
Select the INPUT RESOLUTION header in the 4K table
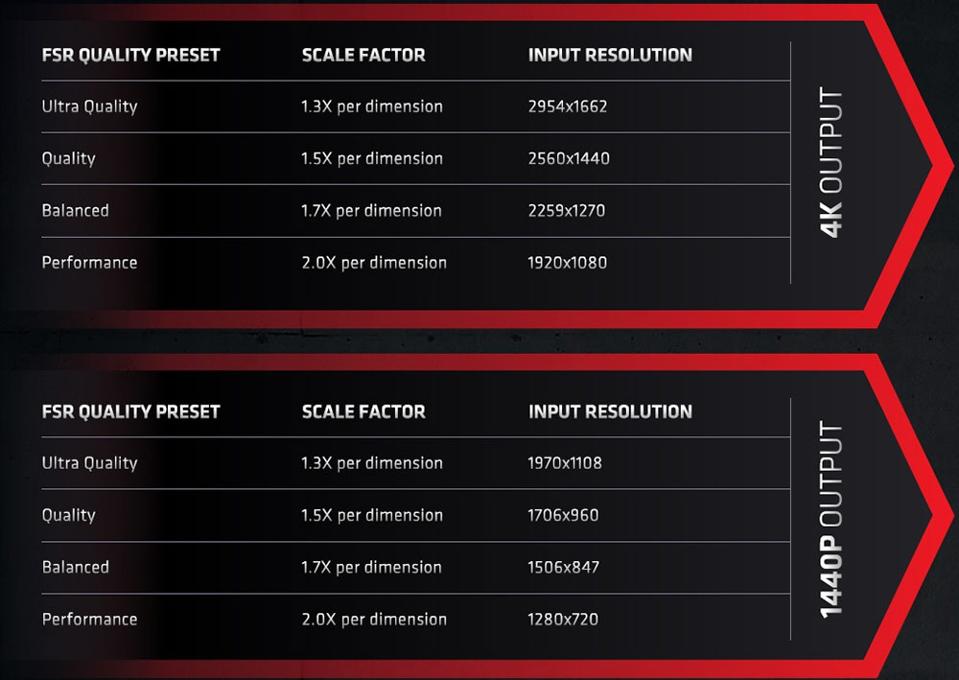coord(610,55)
